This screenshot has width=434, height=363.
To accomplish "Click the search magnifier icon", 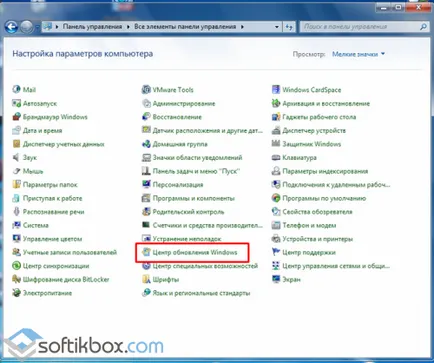I will click(x=423, y=27).
